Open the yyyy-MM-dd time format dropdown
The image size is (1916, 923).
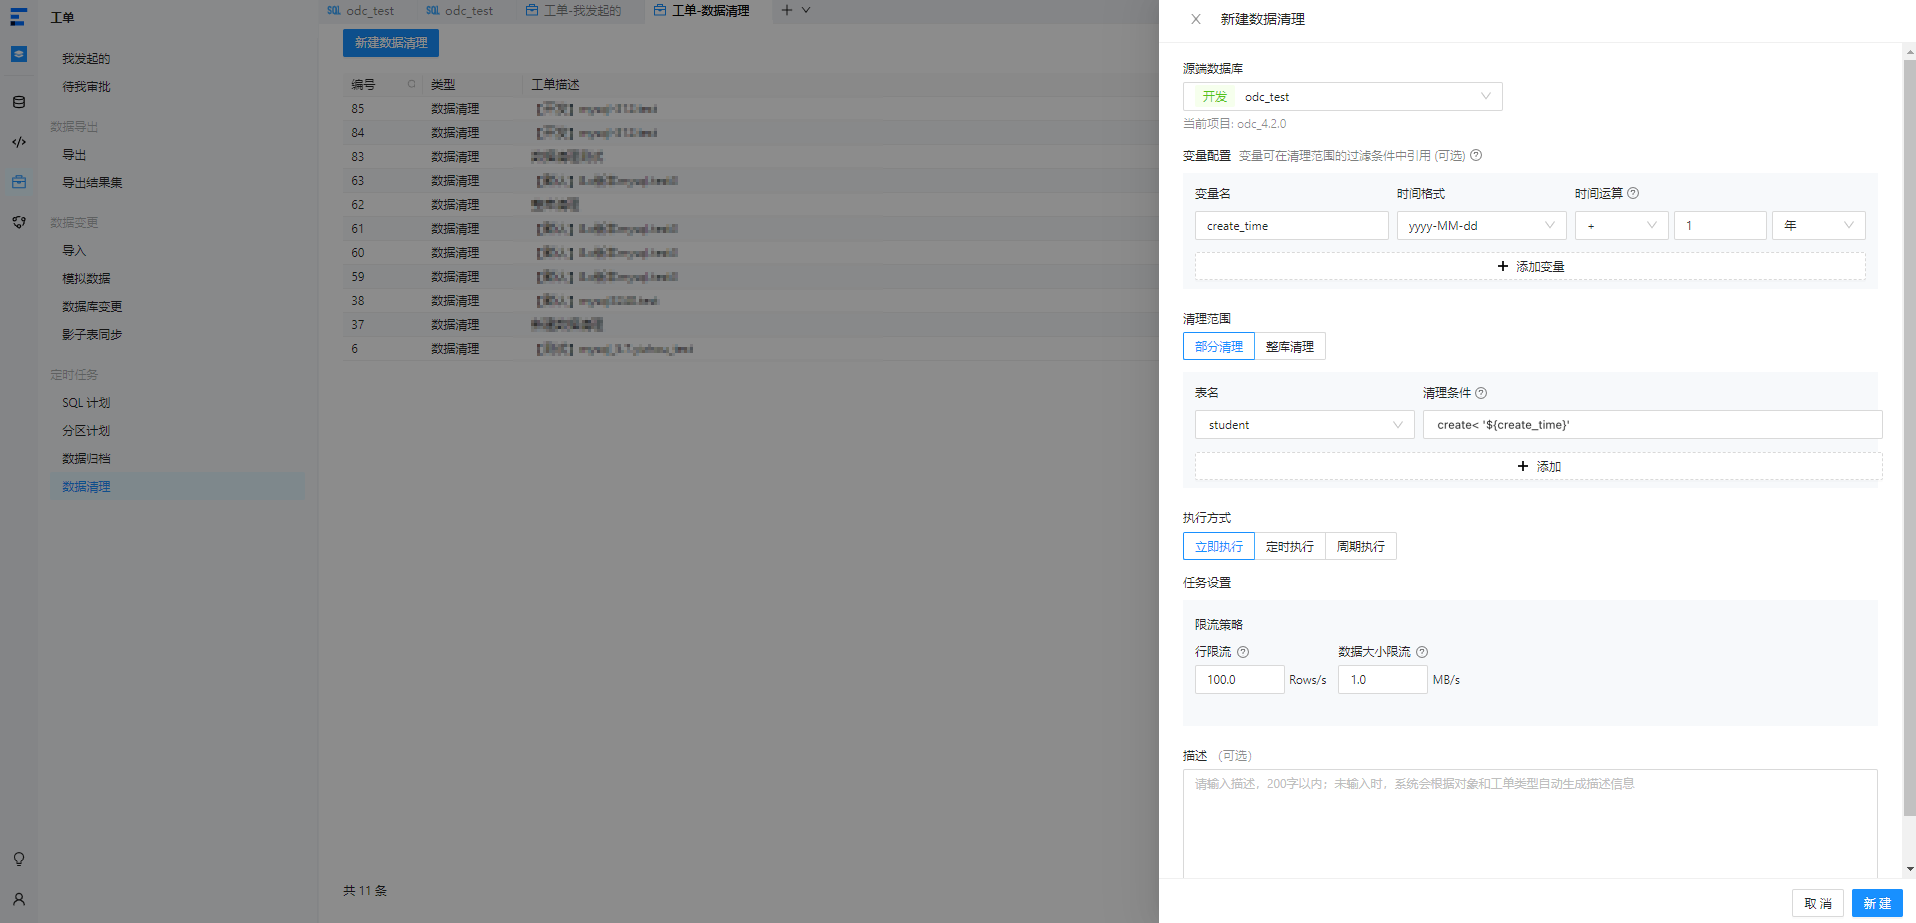click(1481, 226)
